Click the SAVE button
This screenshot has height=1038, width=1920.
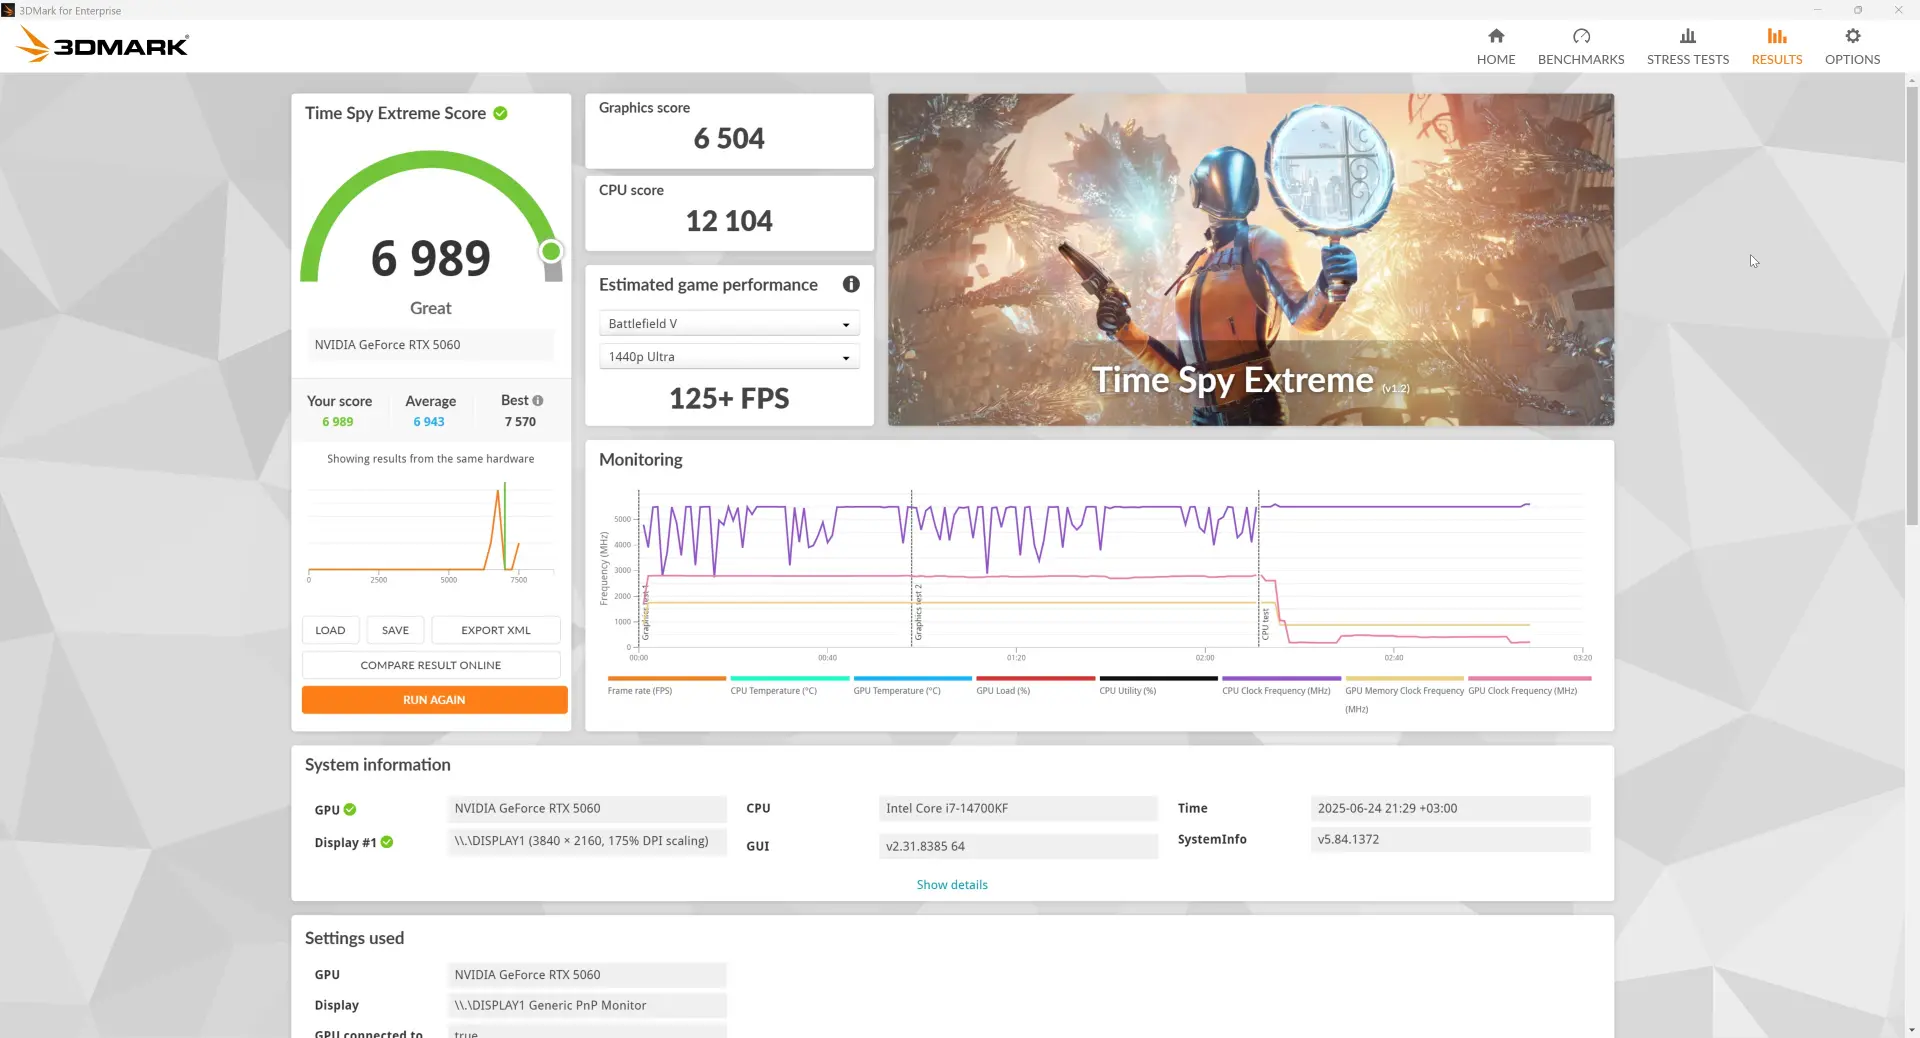tap(395, 630)
